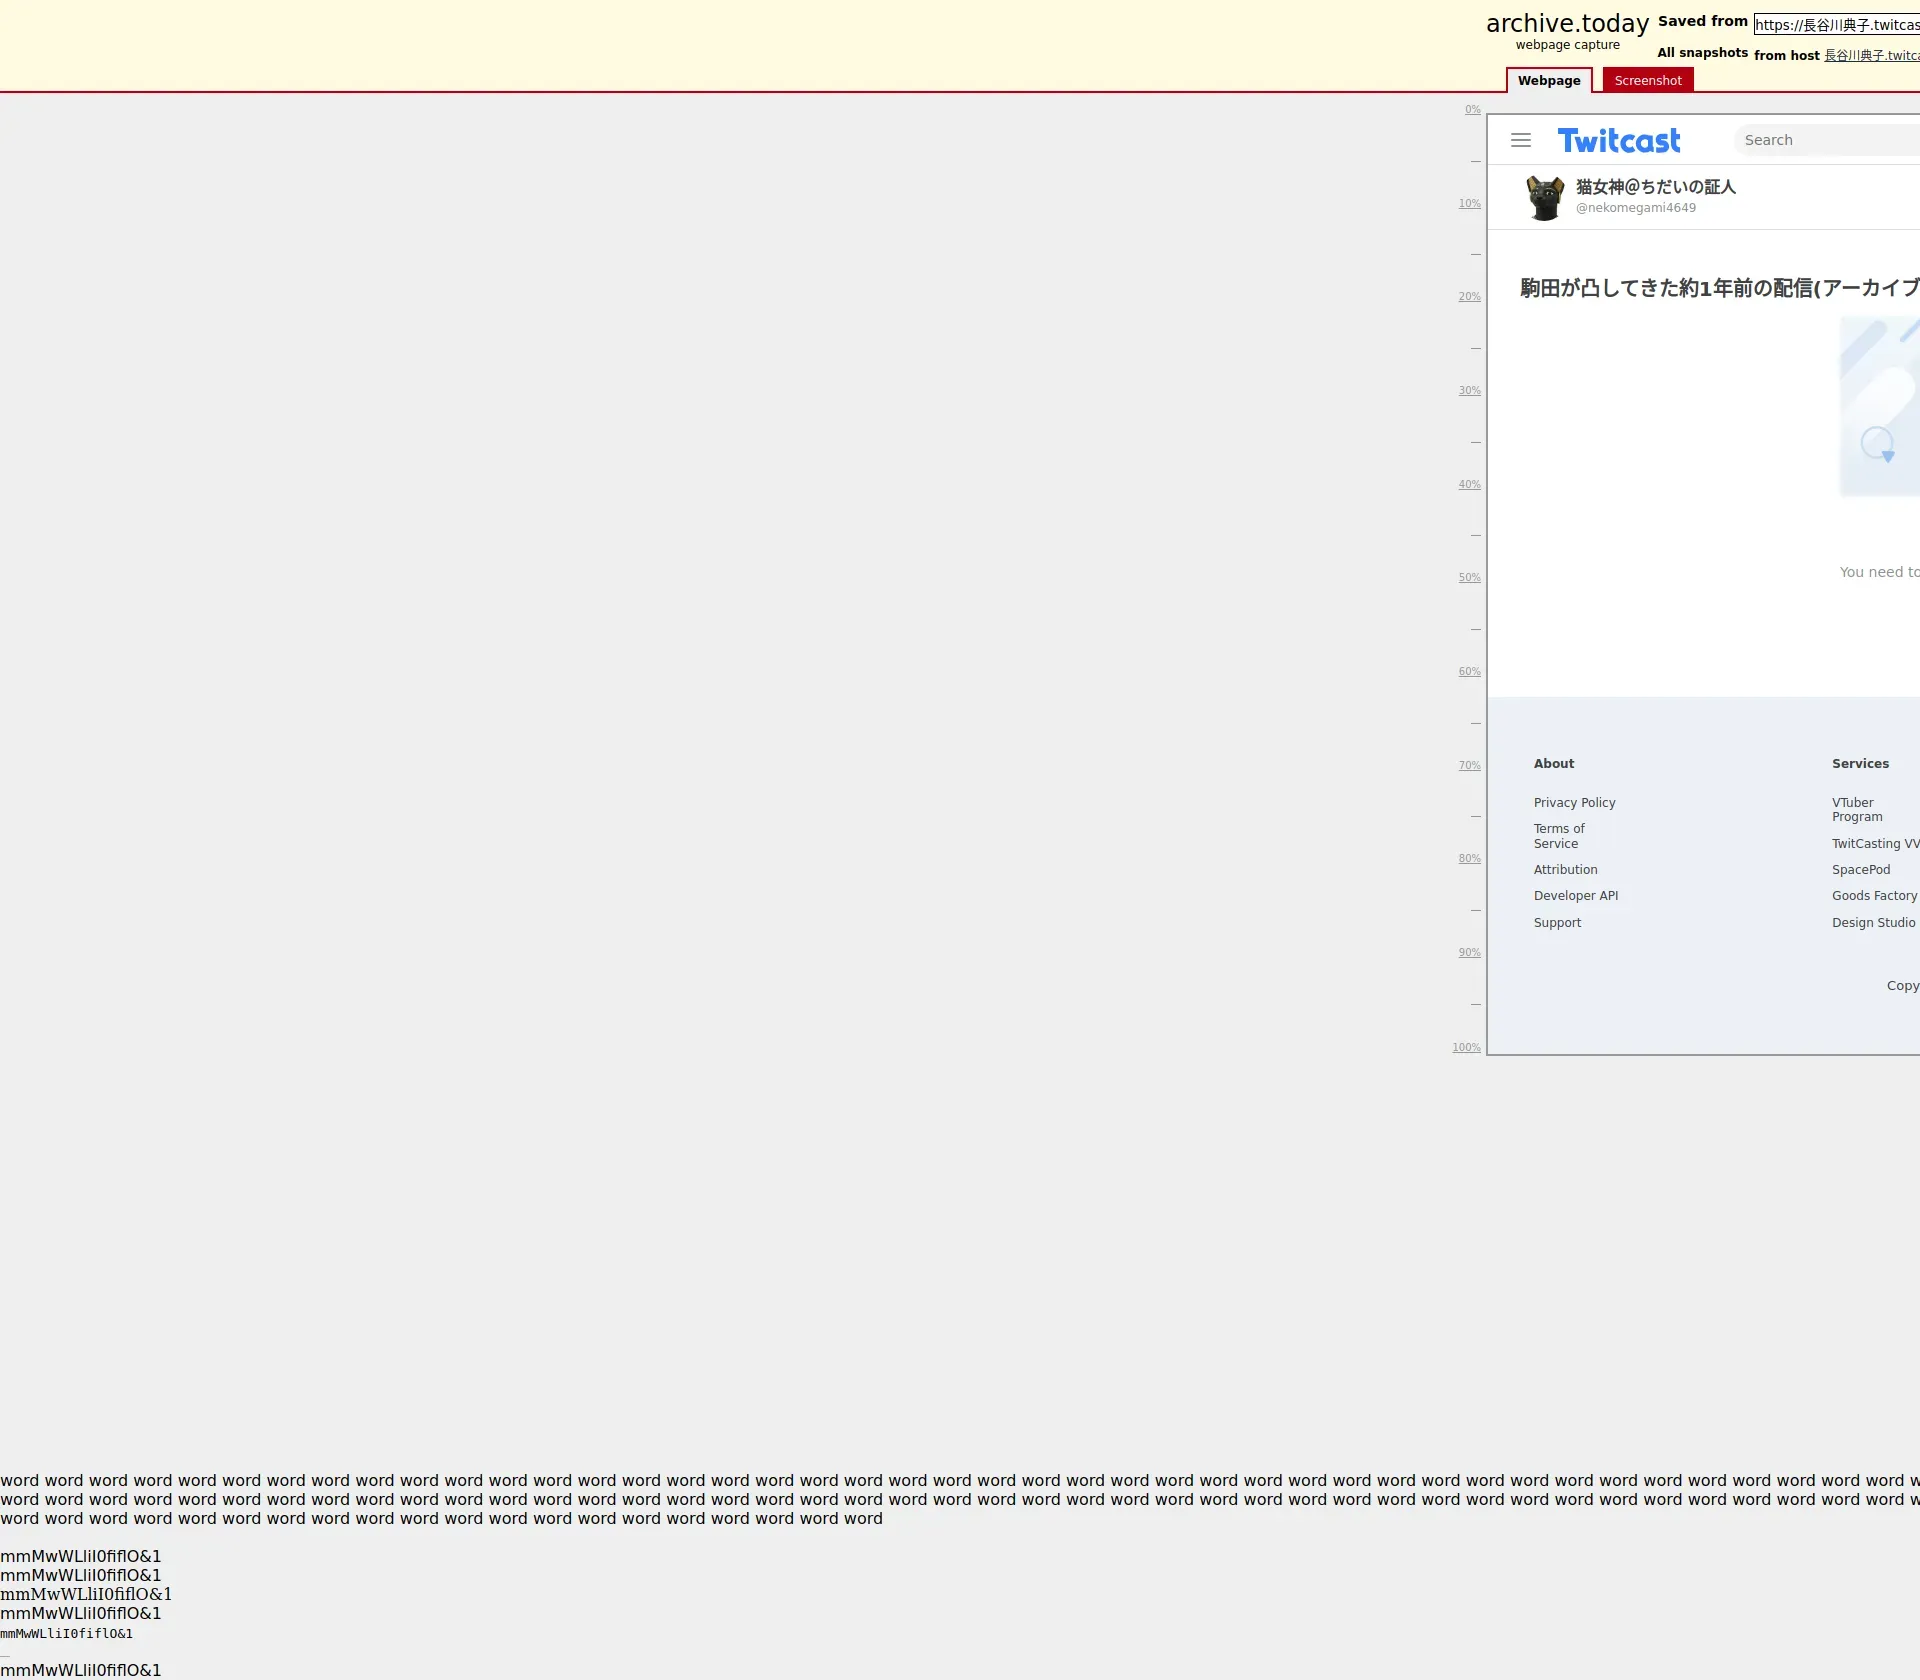Screen dimensions: 1920x1680
Task: Open the 長谷川典子 host snapshots link
Action: coord(1870,55)
